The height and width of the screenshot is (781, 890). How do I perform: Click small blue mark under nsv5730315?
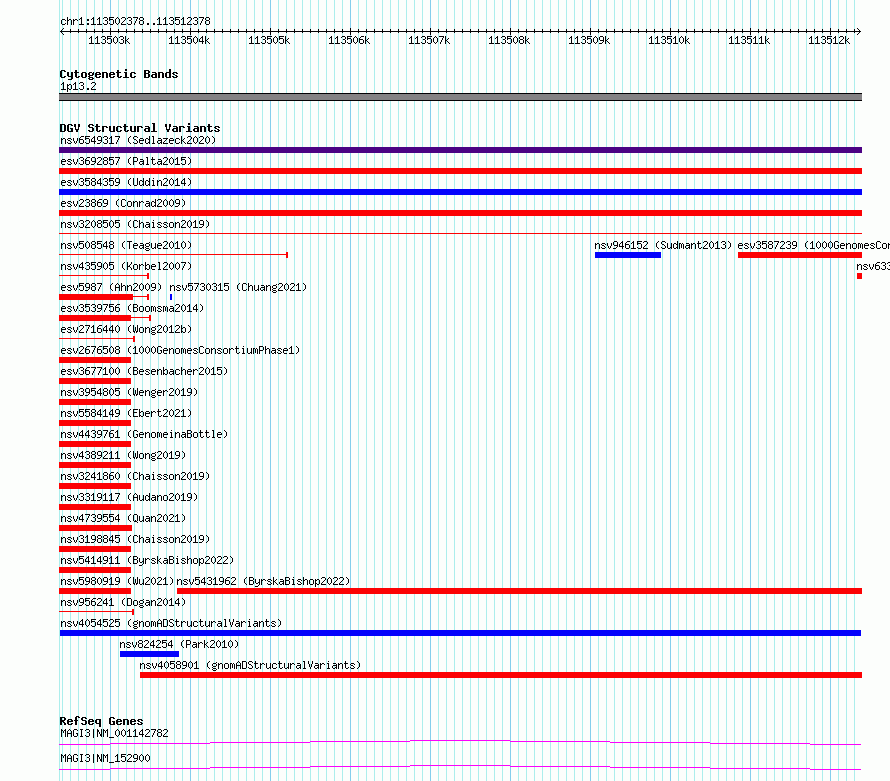(x=171, y=297)
